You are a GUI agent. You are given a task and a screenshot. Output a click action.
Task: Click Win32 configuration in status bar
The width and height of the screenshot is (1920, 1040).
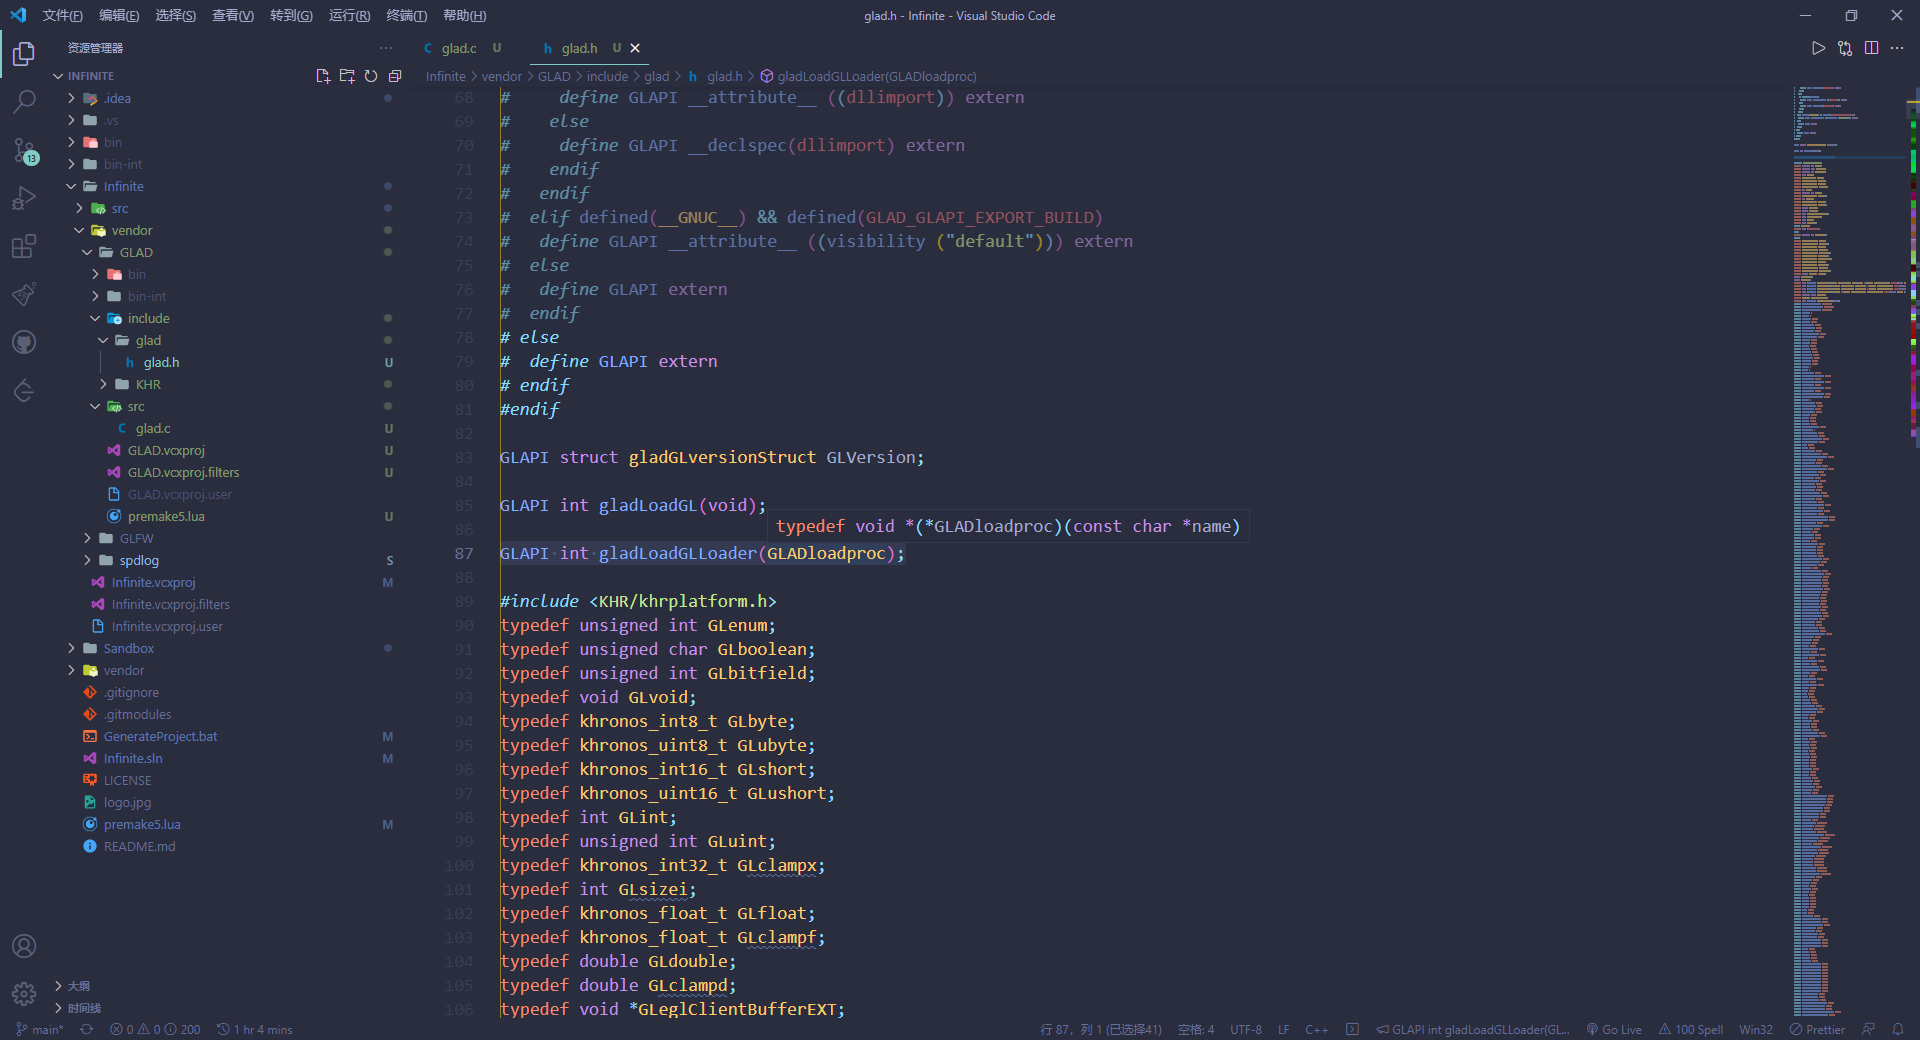tap(1755, 1029)
